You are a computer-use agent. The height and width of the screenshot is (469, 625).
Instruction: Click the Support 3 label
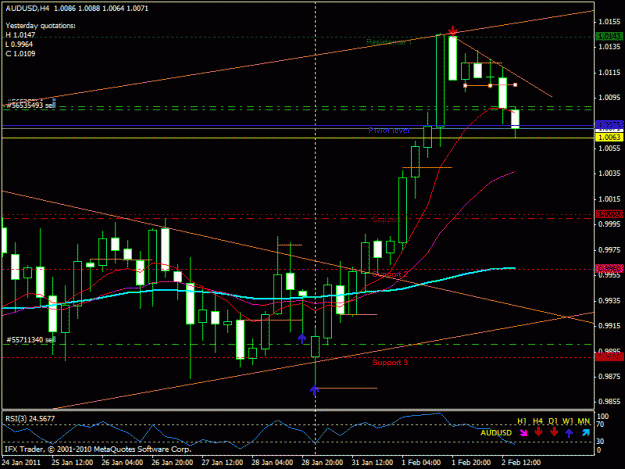(x=390, y=363)
